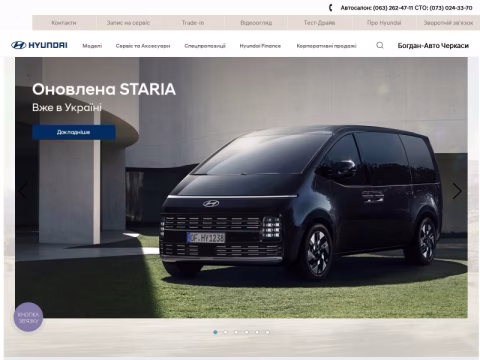Screen dimensions: 480x360
Task: Open the search magnifier icon
Action: (380, 45)
